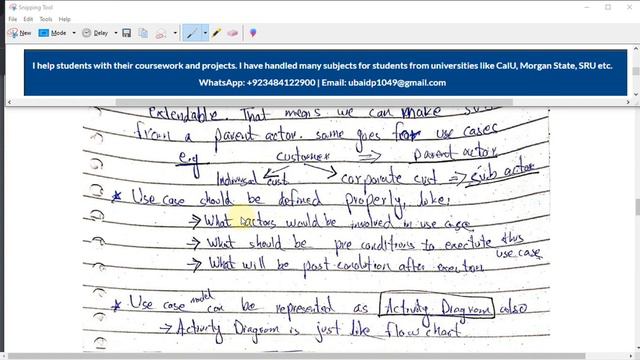Click the Delay button
Image resolution: width=640 pixels, height=360 pixels.
(x=95, y=33)
